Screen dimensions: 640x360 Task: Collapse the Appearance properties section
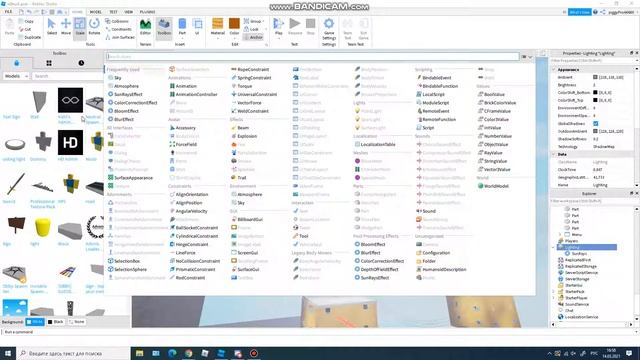[554, 69]
